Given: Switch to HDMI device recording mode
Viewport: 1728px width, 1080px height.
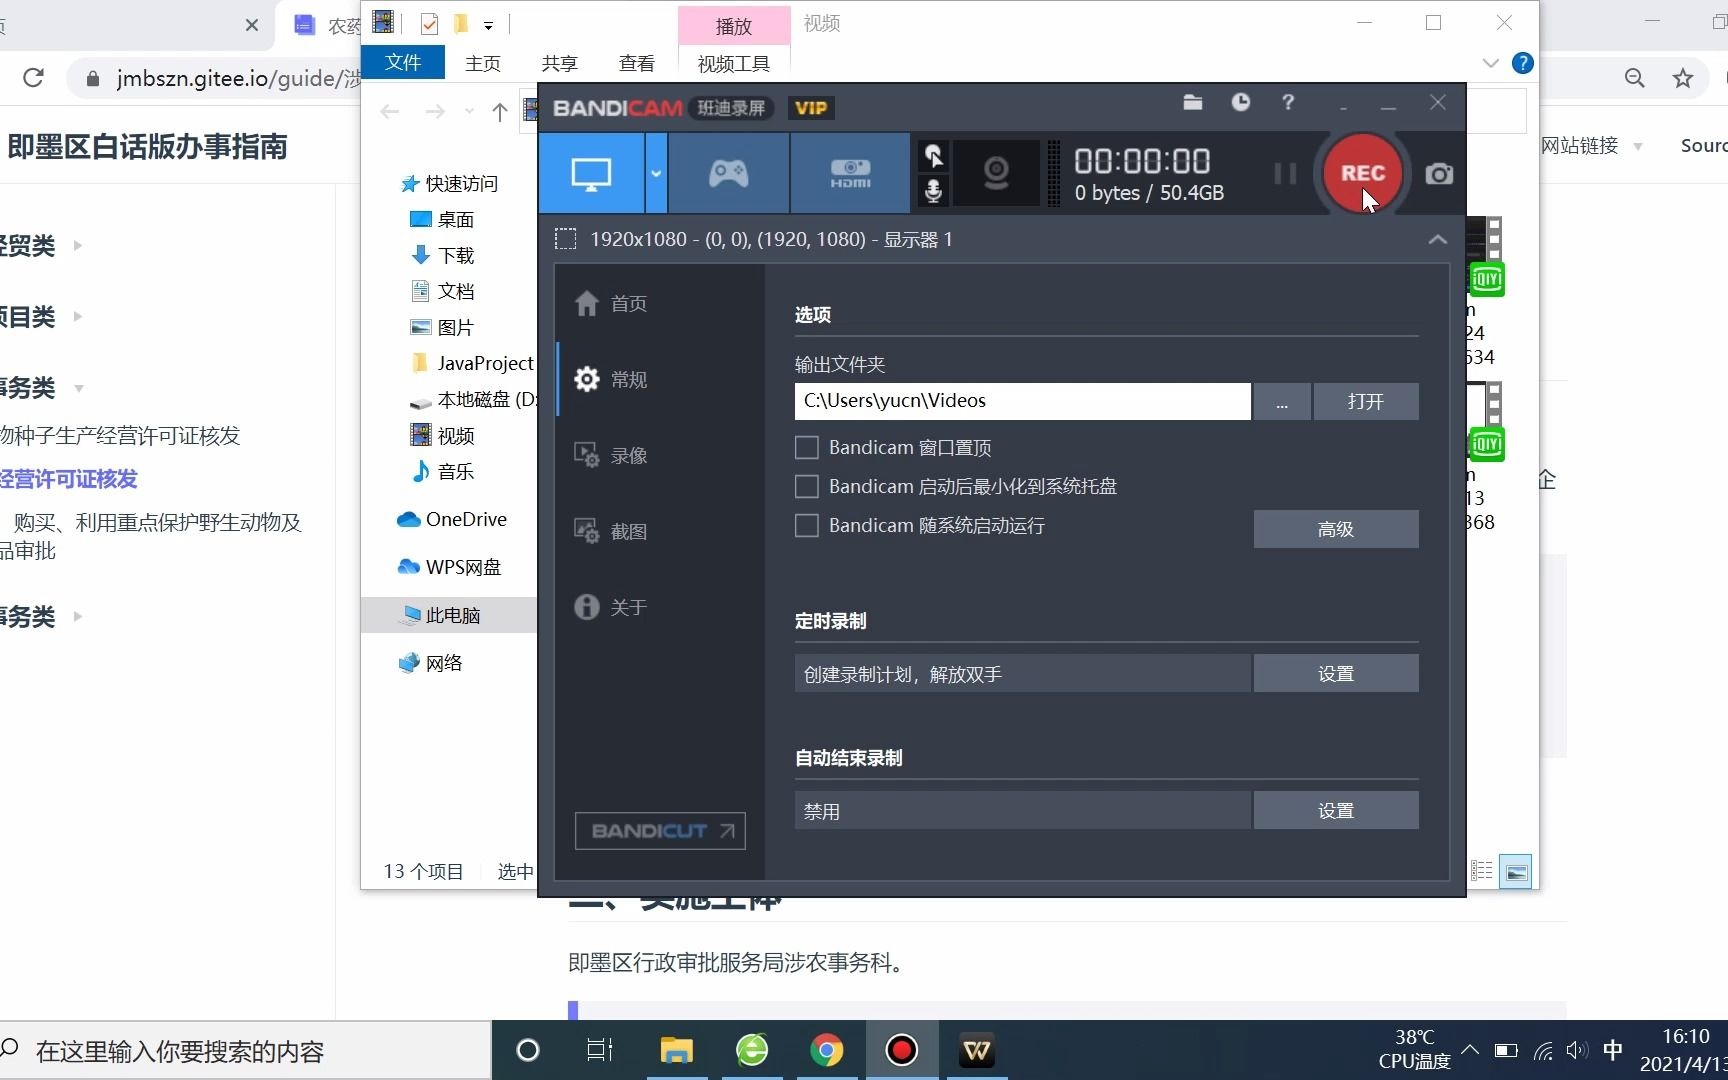Looking at the screenshot, I should coord(850,174).
